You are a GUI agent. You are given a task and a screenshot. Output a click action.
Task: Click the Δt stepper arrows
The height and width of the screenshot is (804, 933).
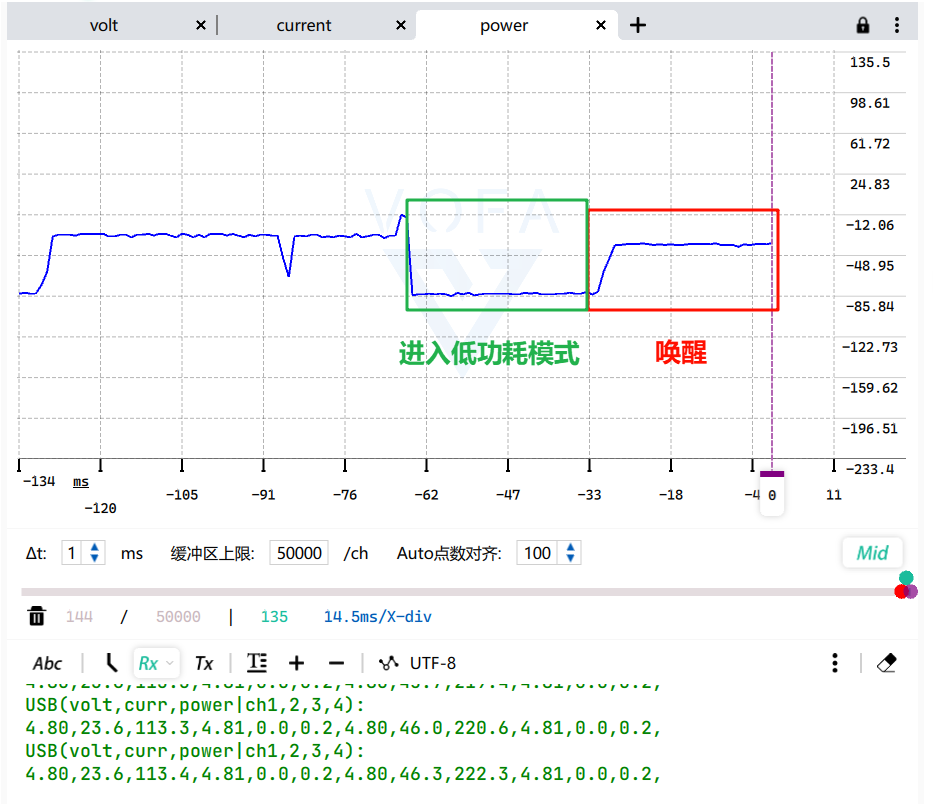point(95,553)
